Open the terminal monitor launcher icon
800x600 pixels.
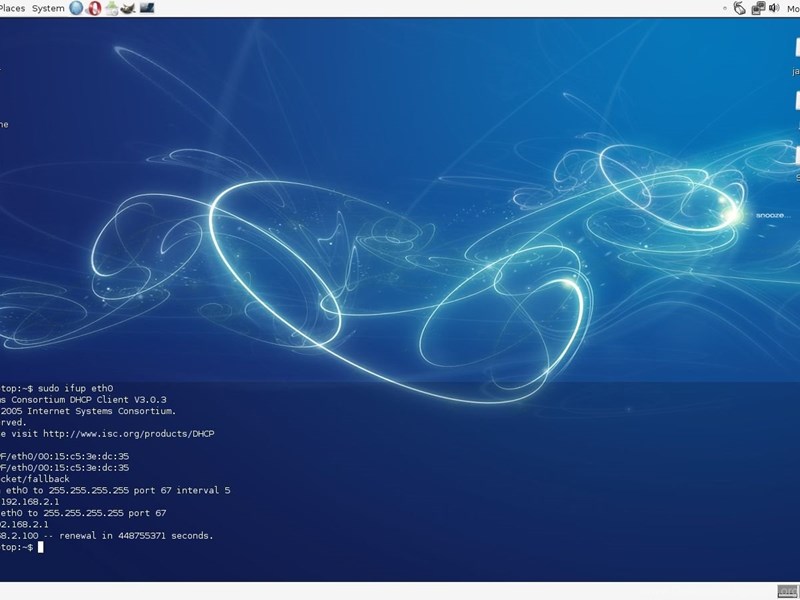point(147,8)
